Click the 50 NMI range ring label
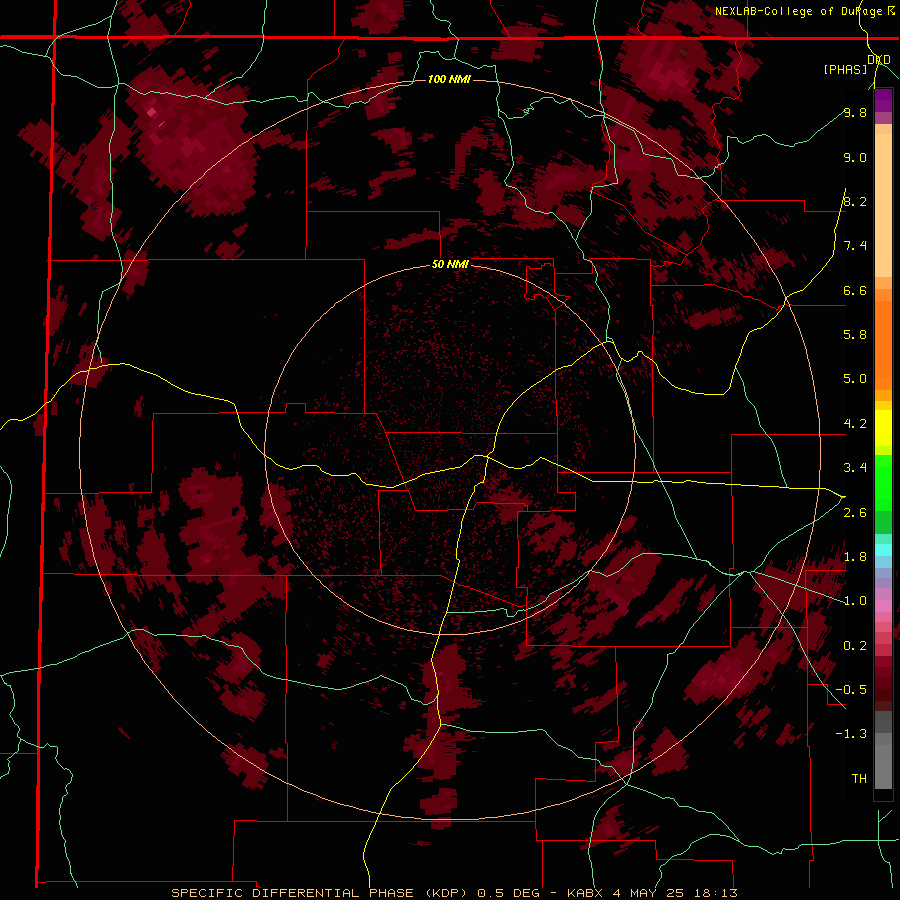Image resolution: width=900 pixels, height=900 pixels. click(x=450, y=265)
